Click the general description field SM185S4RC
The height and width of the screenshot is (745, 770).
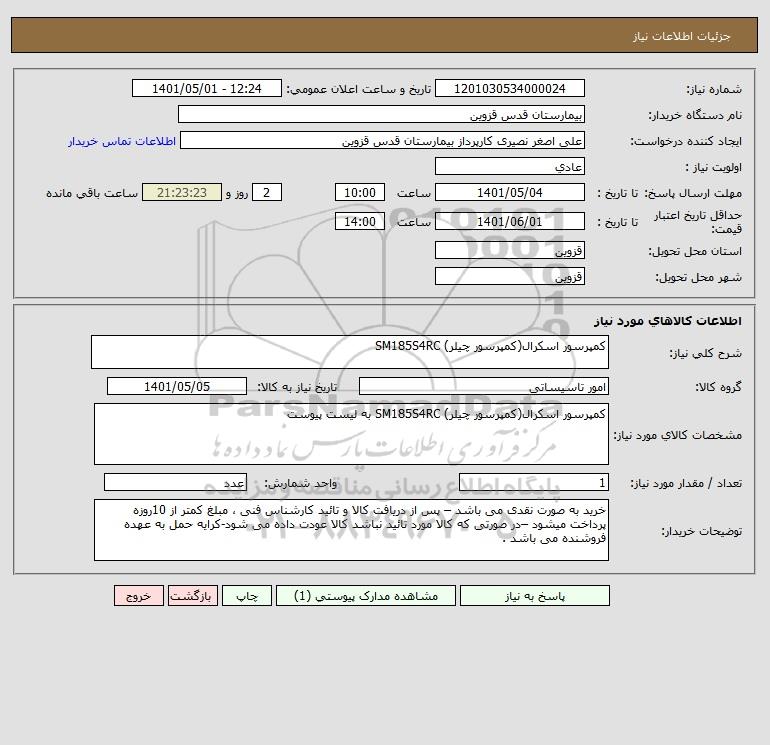click(350, 352)
